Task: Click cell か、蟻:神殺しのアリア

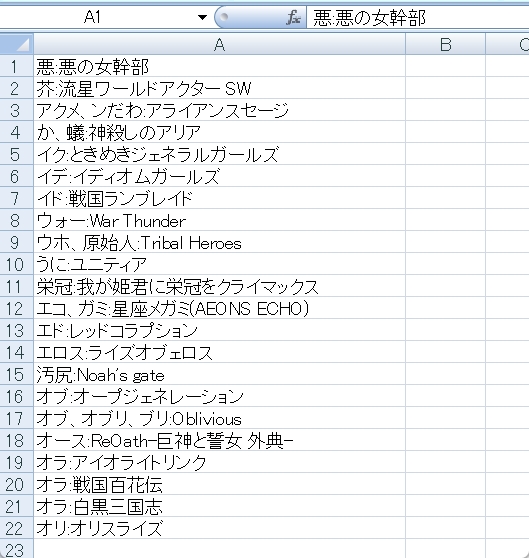Action: click(x=219, y=132)
